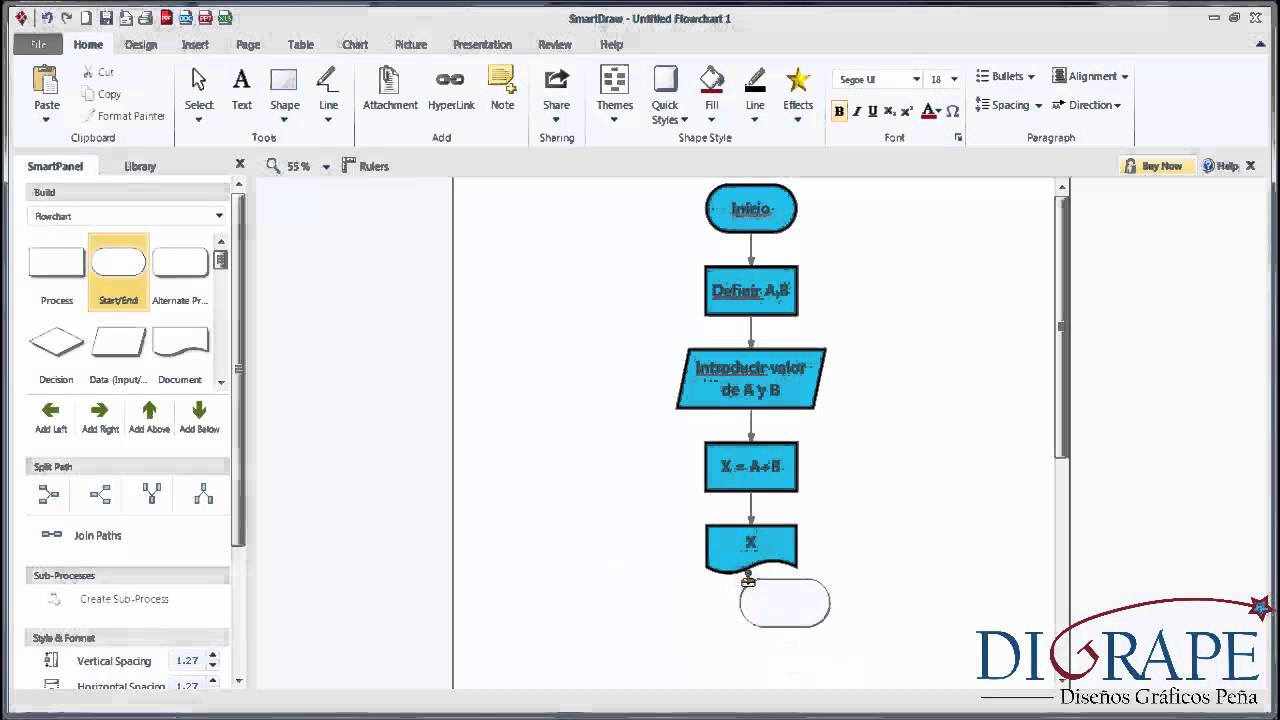1280x720 pixels.
Task: Add a Note
Action: click(502, 90)
